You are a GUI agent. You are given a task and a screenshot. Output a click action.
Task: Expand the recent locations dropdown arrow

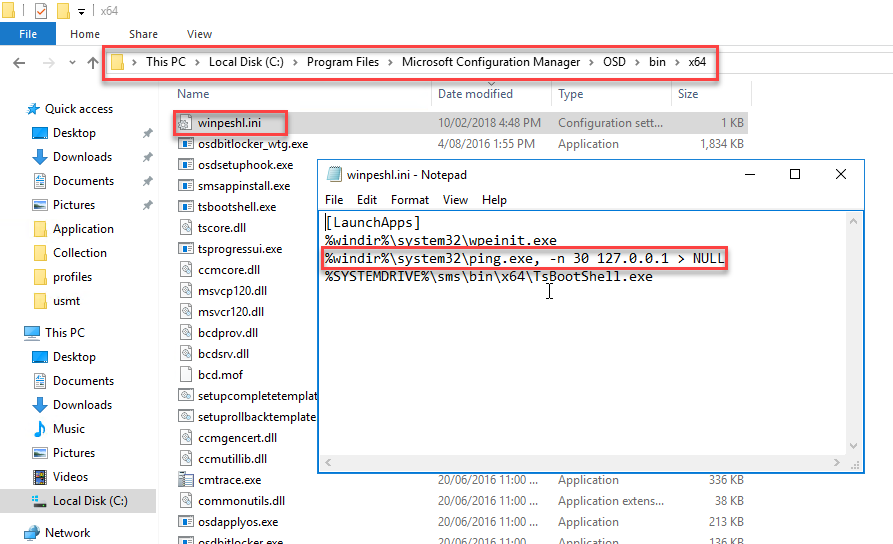pos(70,62)
